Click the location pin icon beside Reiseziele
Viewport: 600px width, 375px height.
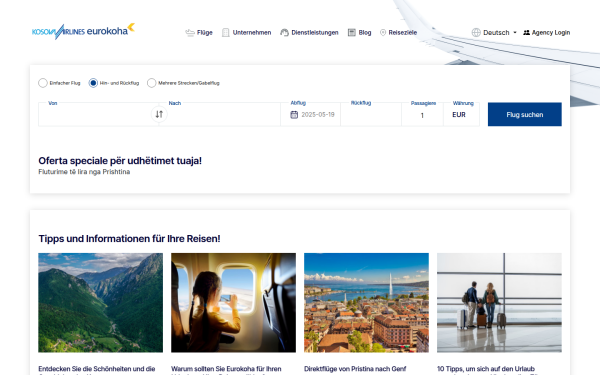click(383, 33)
